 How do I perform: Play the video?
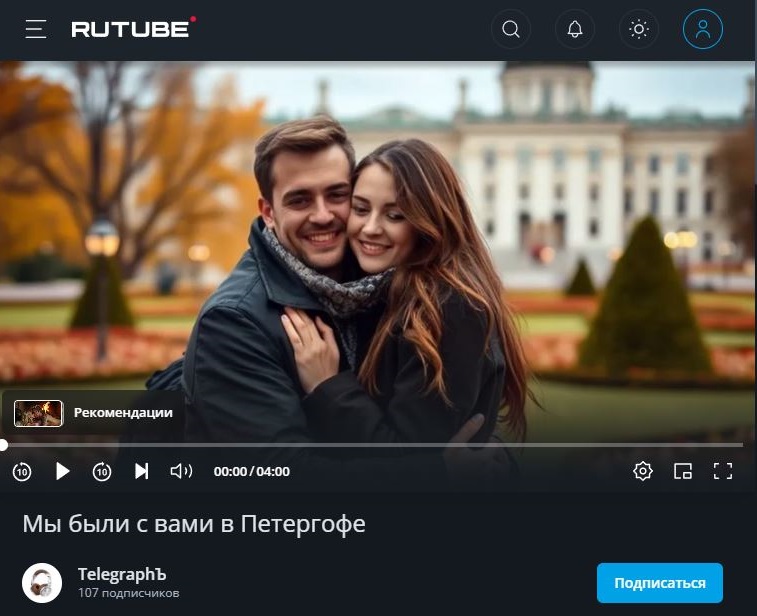point(62,471)
